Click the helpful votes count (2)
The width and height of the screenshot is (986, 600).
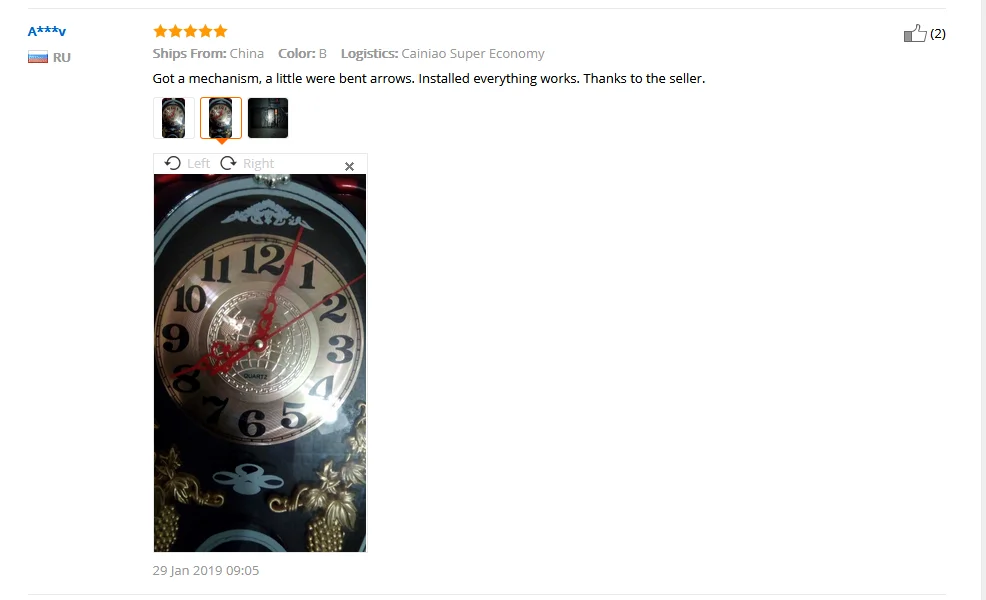938,34
